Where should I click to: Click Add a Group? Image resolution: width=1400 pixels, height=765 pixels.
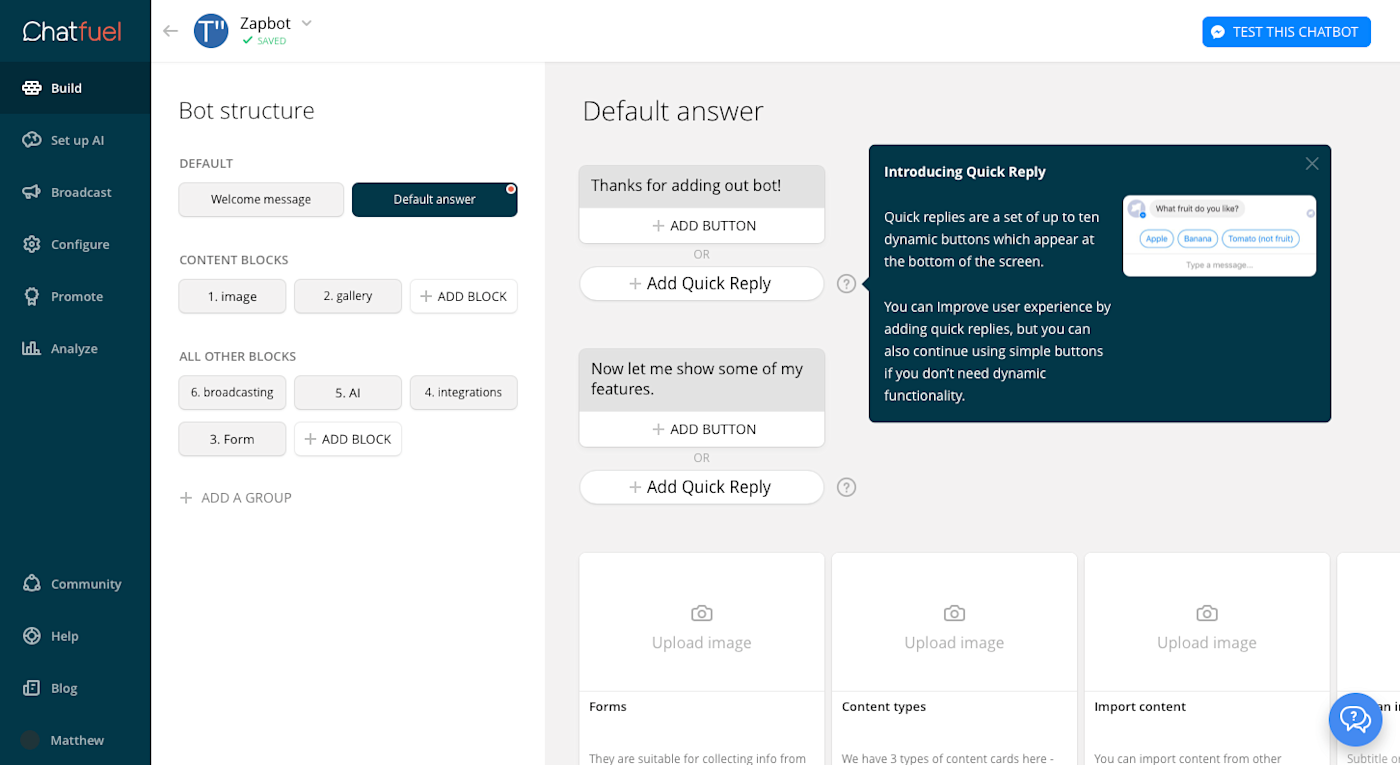[236, 497]
